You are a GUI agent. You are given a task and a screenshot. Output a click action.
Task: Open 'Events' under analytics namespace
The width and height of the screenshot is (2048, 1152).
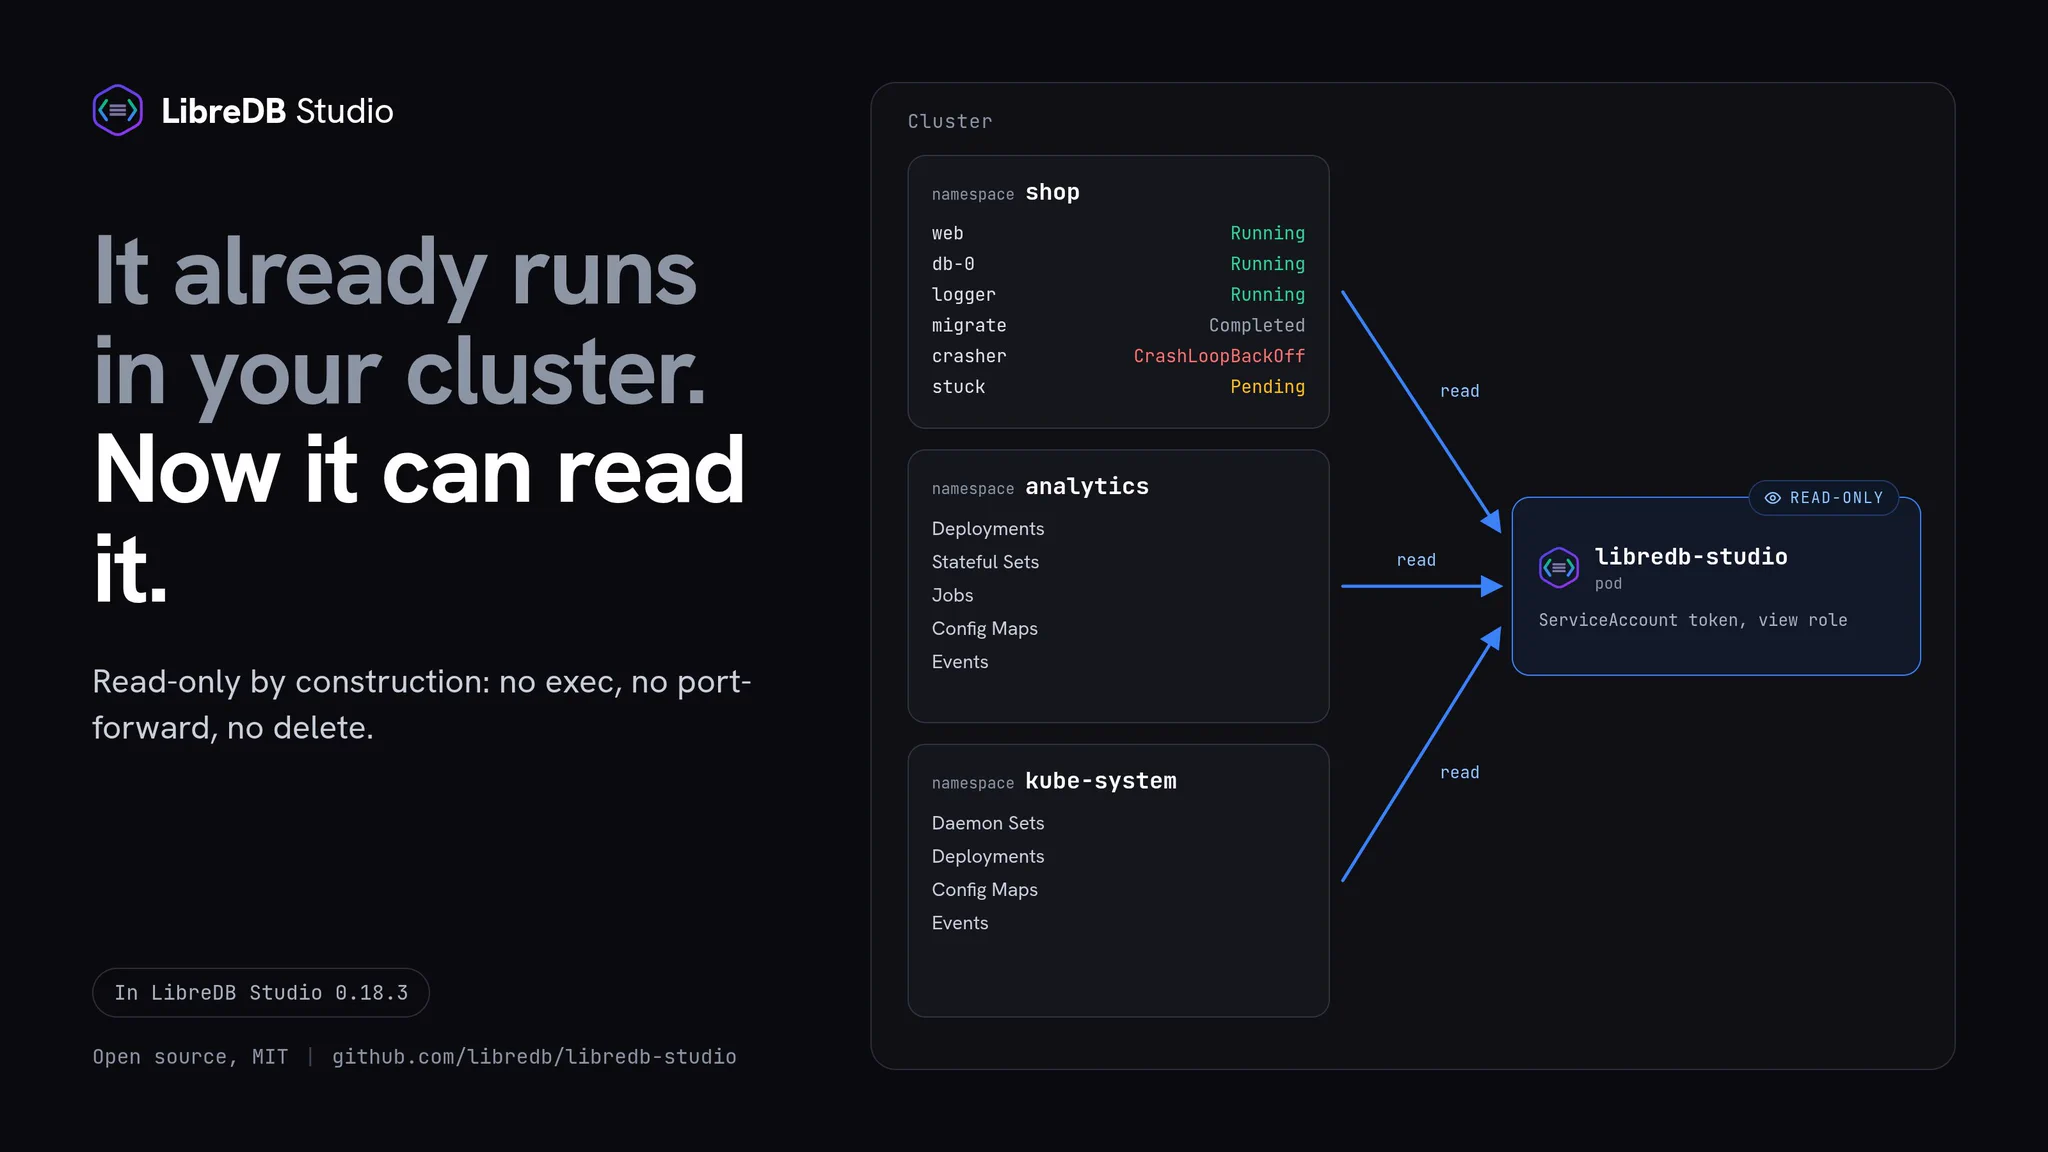point(960,662)
